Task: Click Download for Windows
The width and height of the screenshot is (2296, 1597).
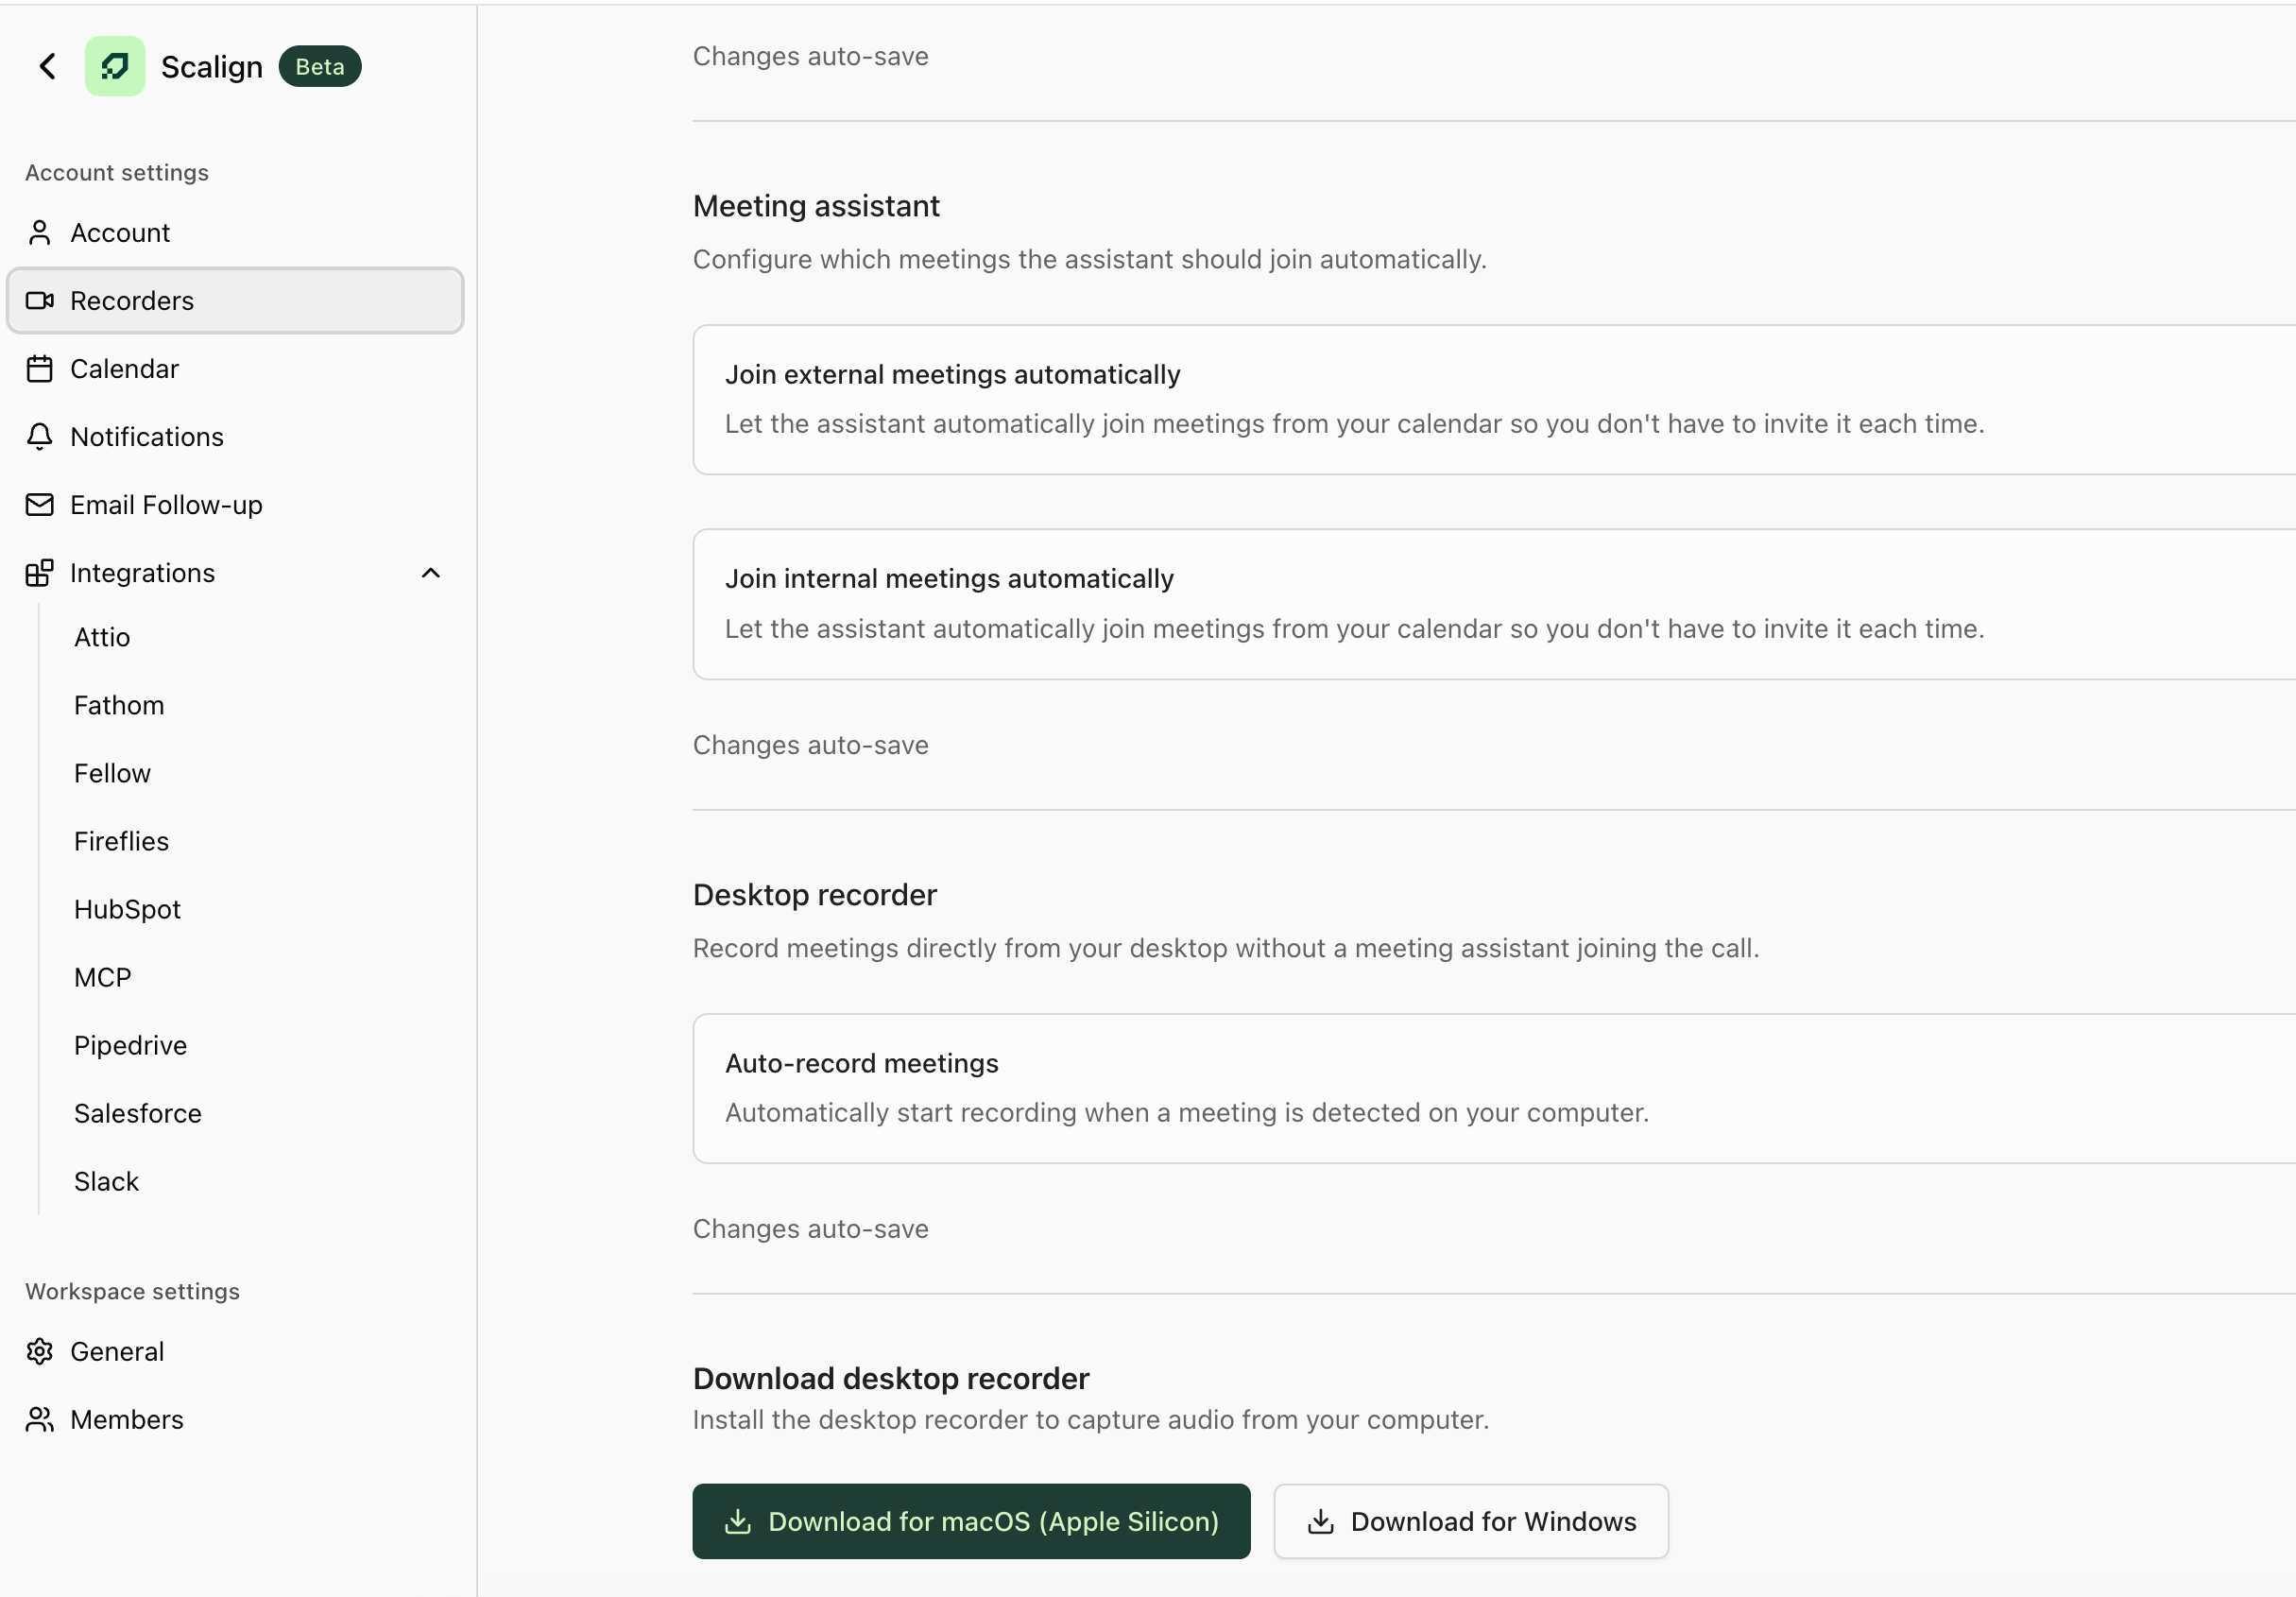Action: (1470, 1521)
